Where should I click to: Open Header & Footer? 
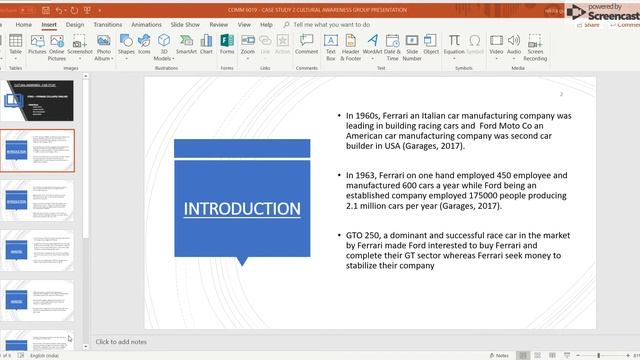(351, 47)
